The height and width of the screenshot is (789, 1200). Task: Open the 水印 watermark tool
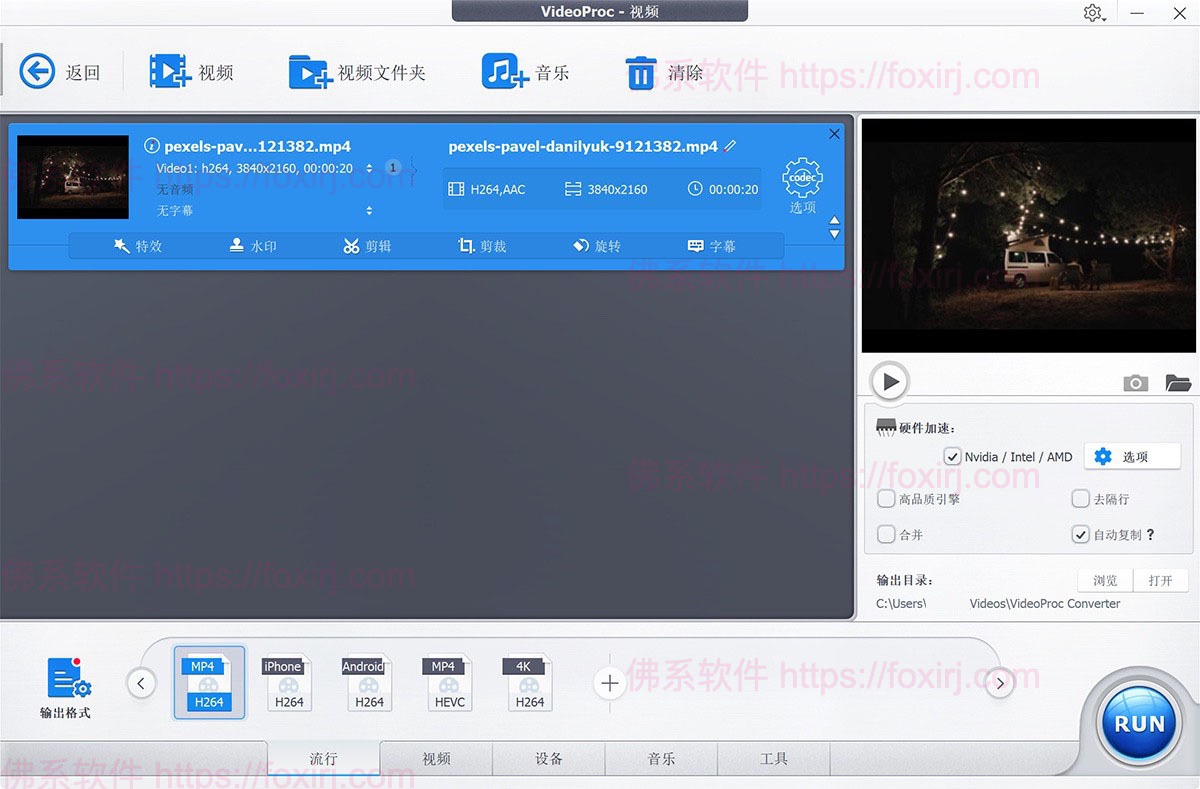click(x=253, y=245)
